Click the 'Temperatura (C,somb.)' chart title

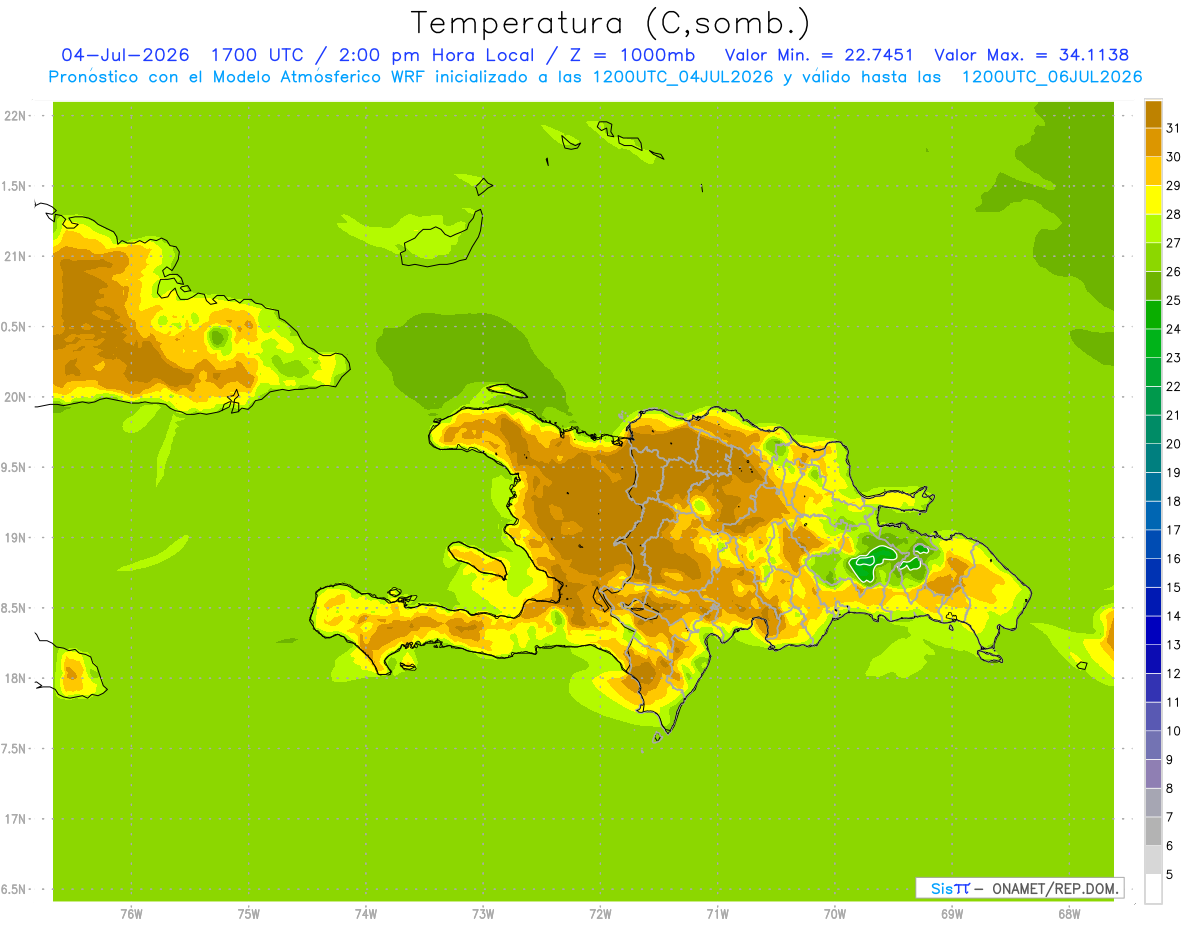click(611, 23)
